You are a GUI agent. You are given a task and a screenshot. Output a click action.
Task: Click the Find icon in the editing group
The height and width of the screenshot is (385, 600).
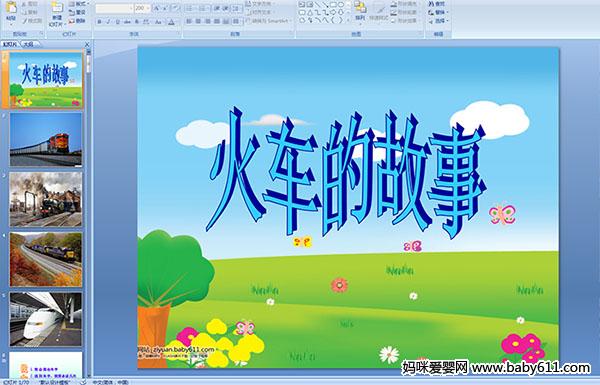pyautogui.click(x=436, y=3)
